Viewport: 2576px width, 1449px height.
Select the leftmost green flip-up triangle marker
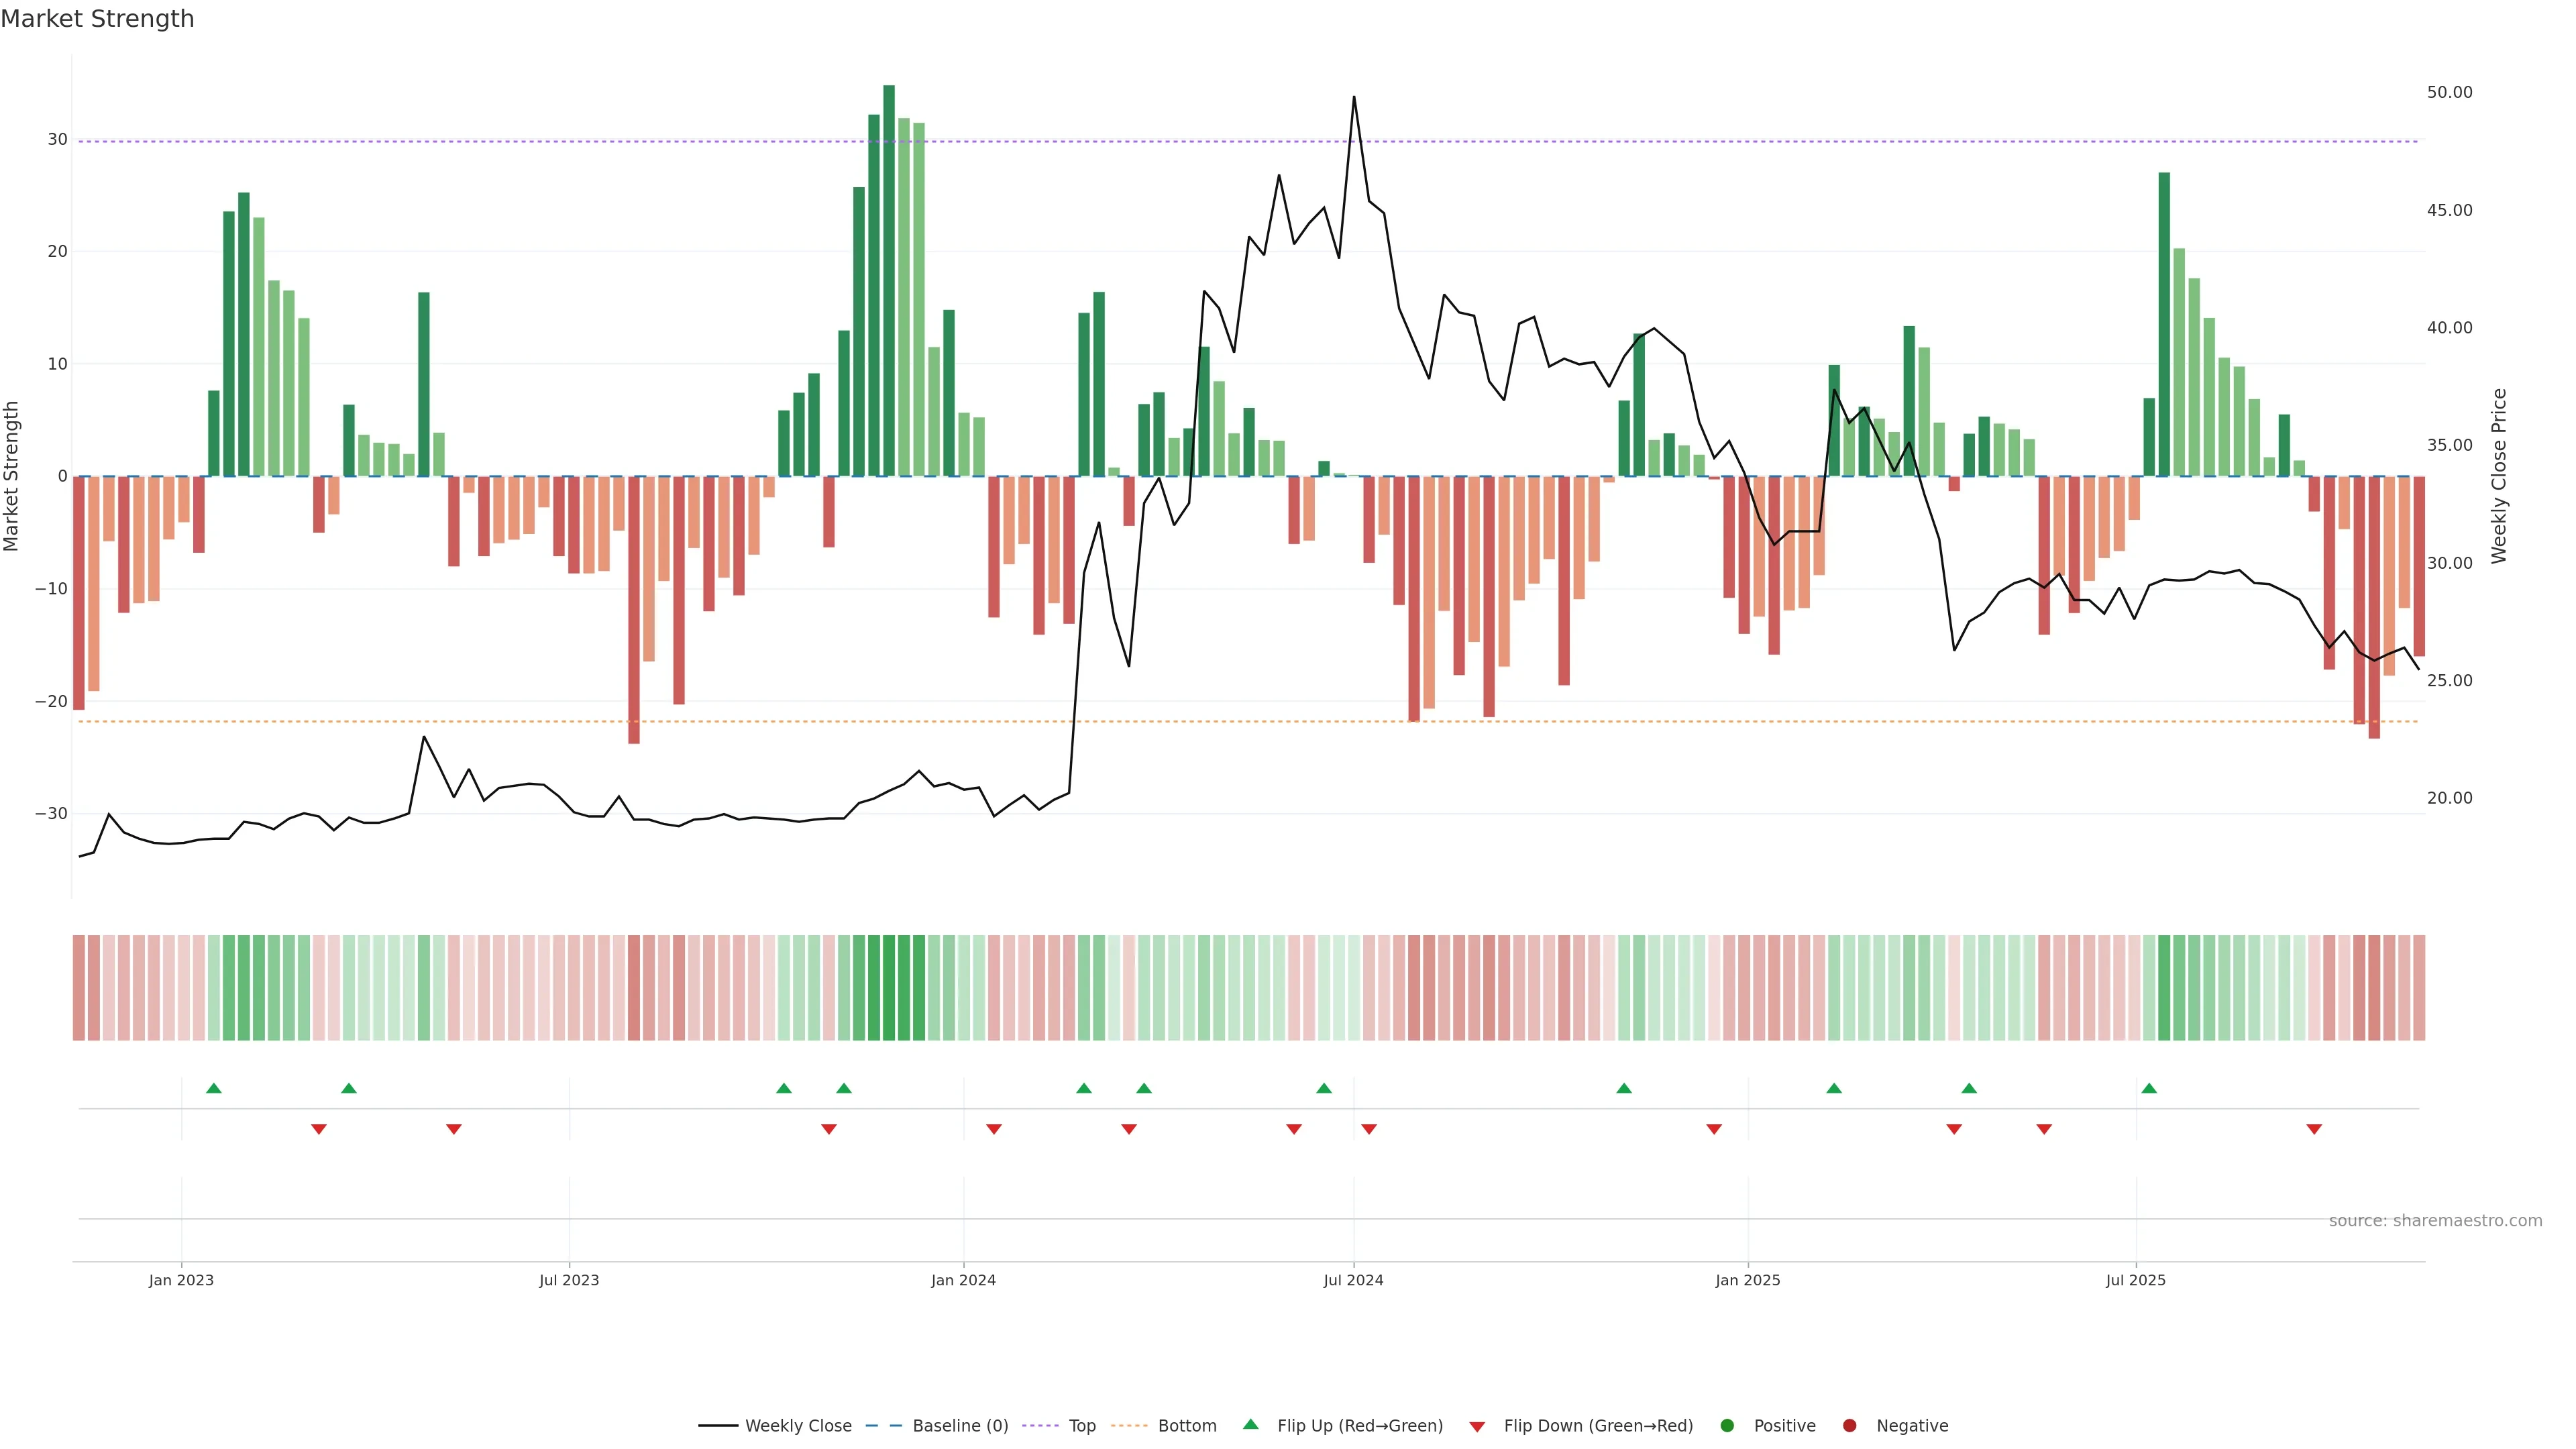pos(213,1088)
